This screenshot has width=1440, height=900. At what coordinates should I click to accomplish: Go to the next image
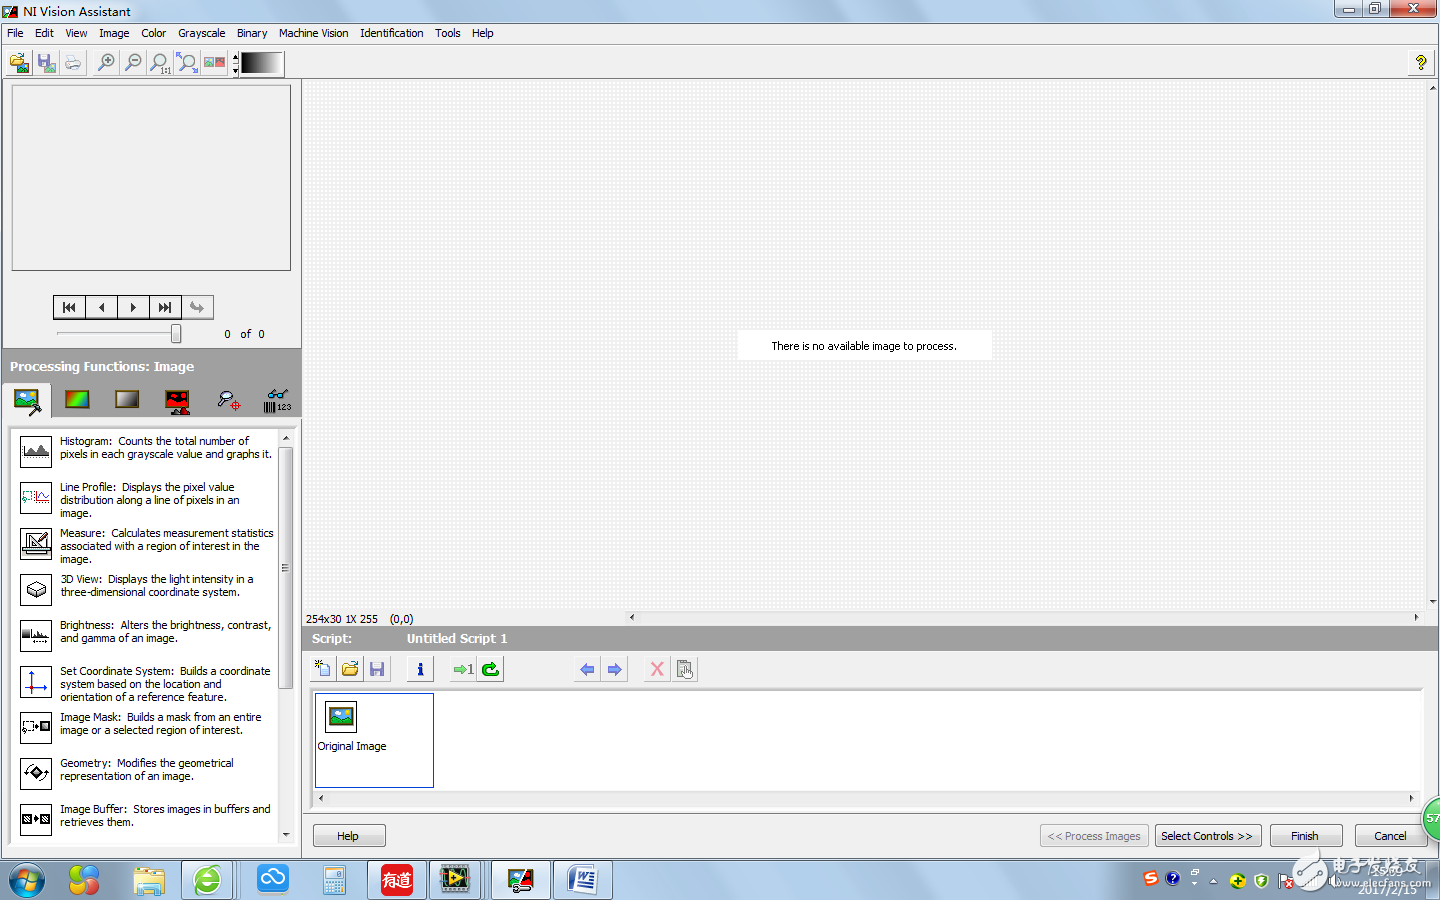click(133, 307)
